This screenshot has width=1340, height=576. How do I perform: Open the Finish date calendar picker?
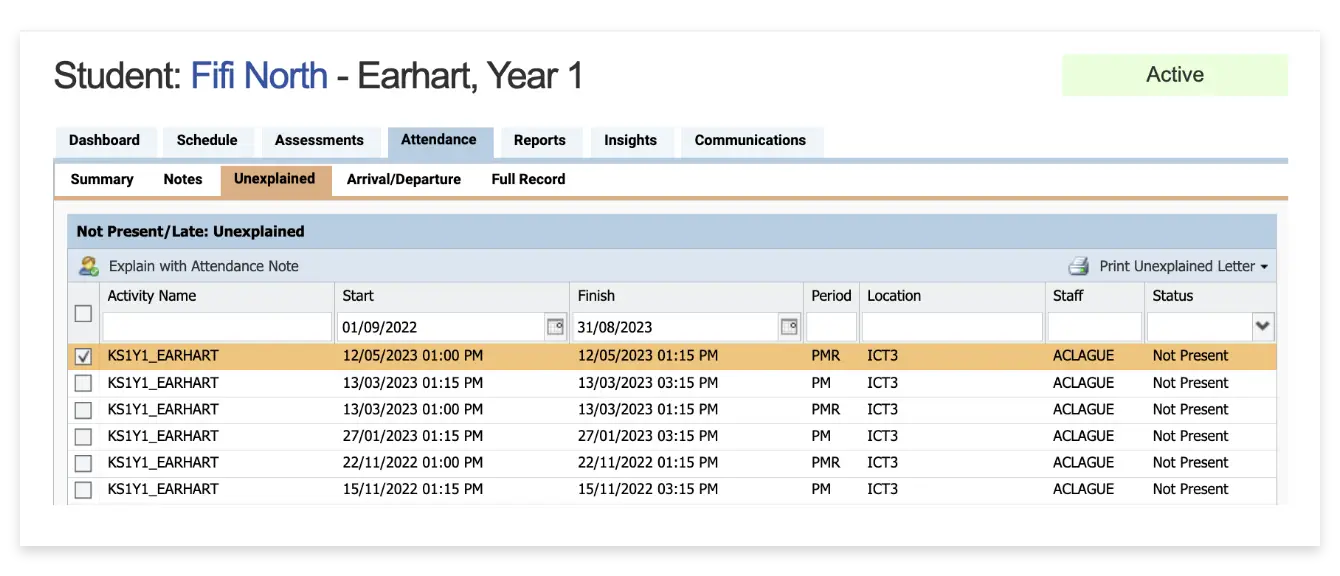pyautogui.click(x=789, y=326)
